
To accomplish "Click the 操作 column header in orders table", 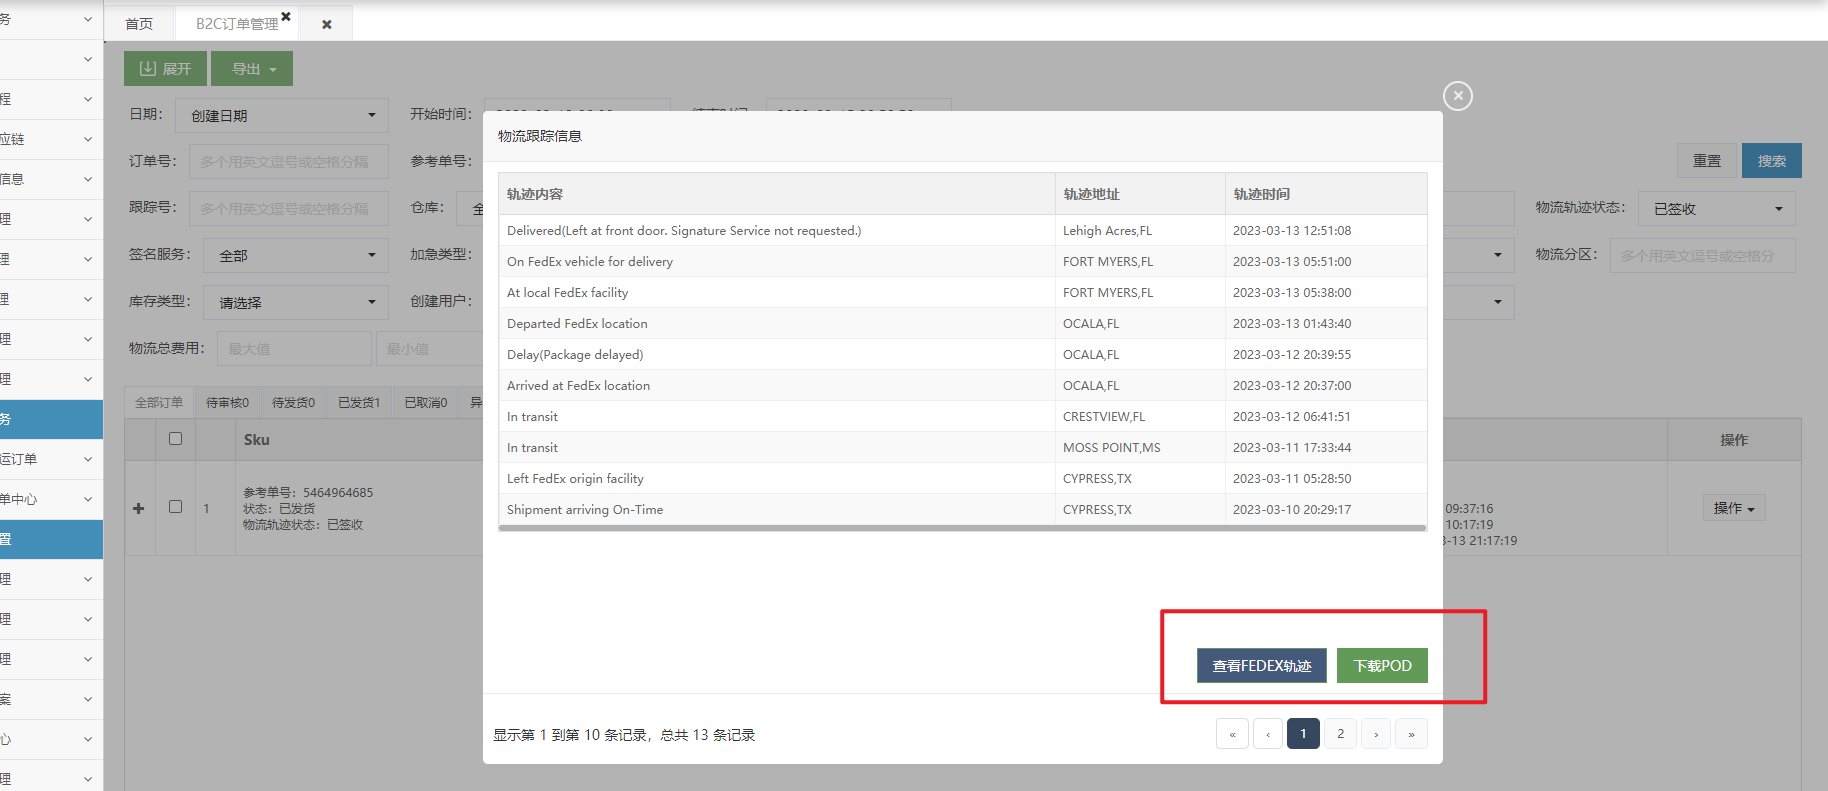I will (1734, 439).
